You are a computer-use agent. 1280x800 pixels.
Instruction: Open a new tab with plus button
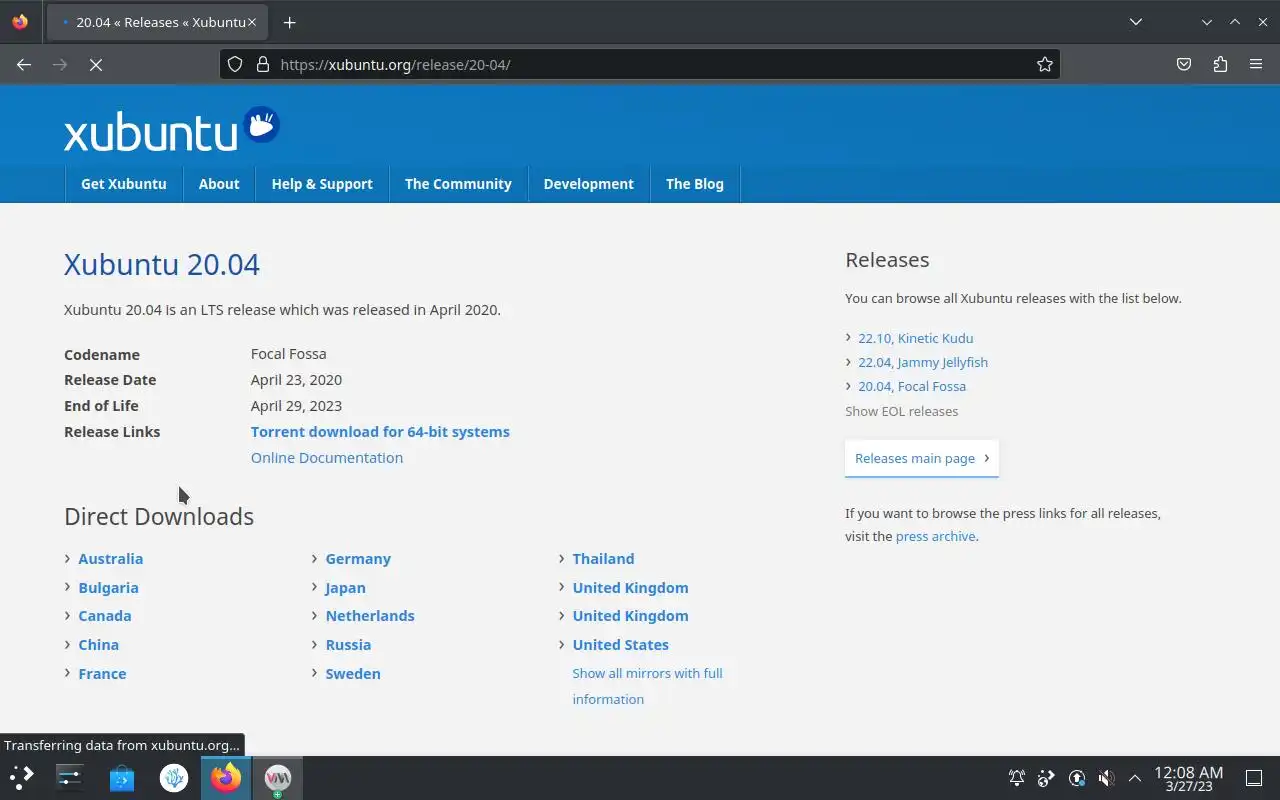[x=289, y=22]
